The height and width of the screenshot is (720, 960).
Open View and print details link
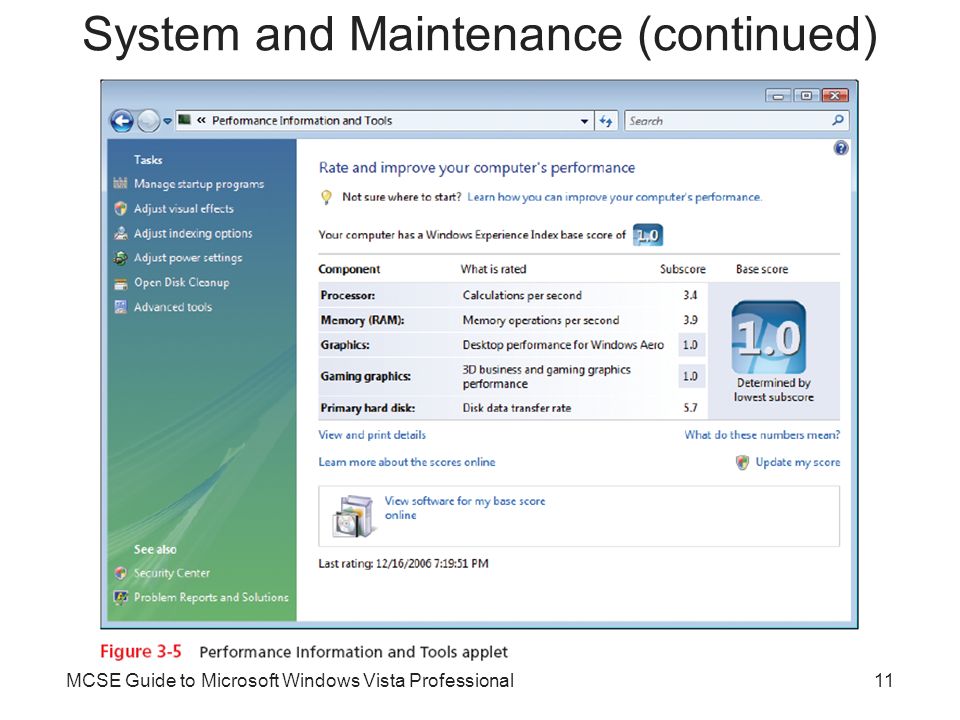pyautogui.click(x=372, y=435)
